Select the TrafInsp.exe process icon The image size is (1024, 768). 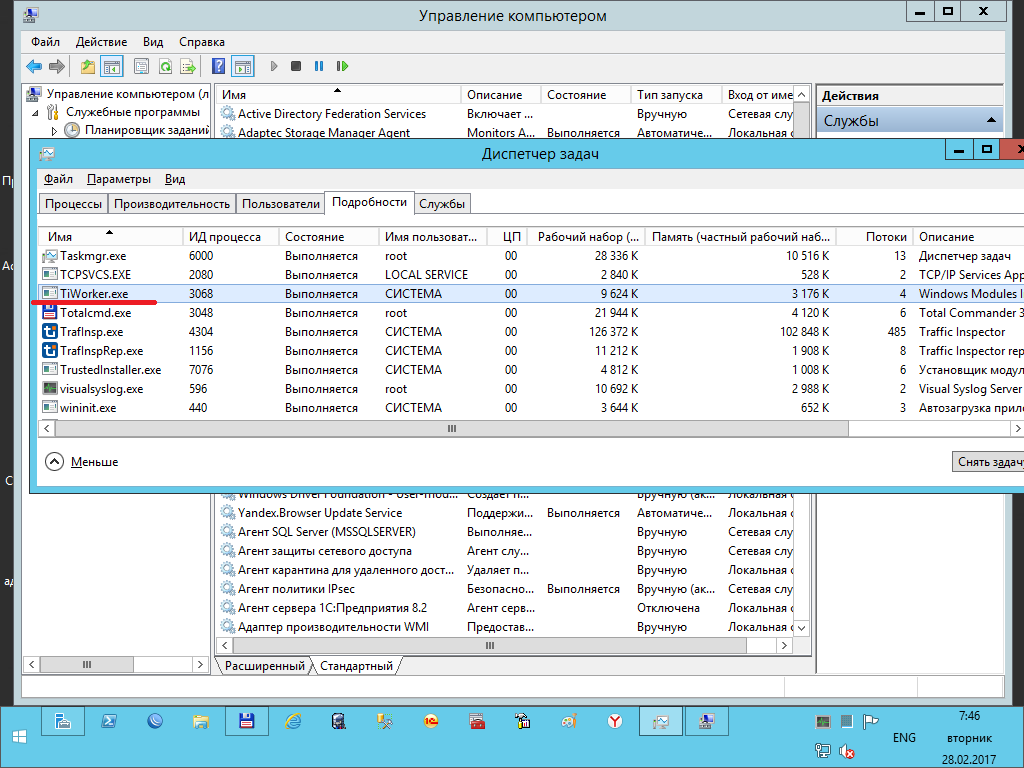click(x=50, y=332)
